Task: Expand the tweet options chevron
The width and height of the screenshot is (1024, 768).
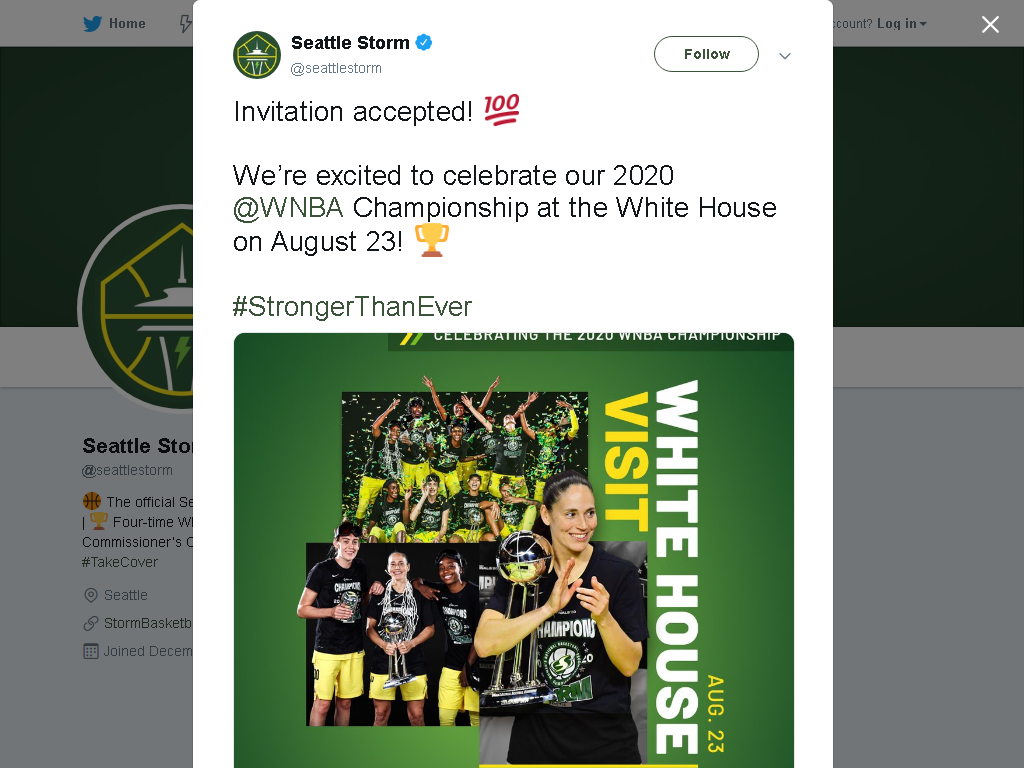Action: point(785,56)
